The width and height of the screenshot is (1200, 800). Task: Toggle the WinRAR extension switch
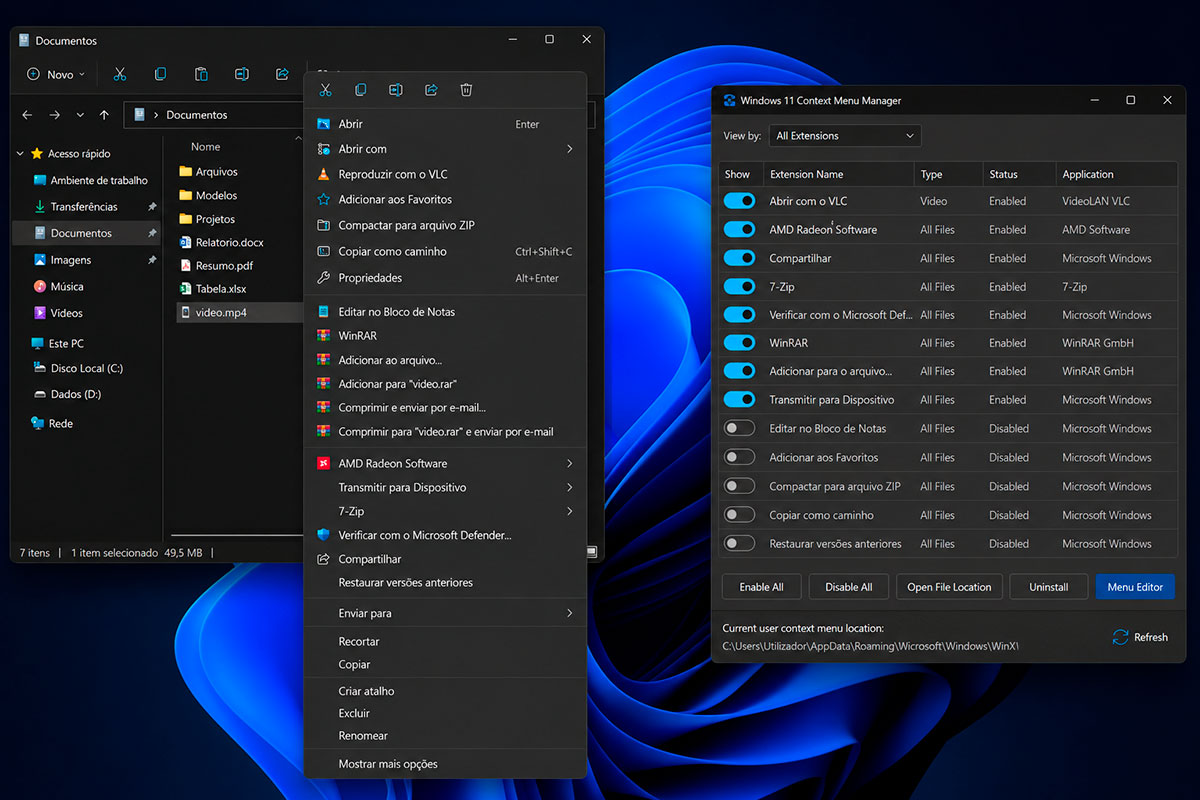pyautogui.click(x=739, y=343)
